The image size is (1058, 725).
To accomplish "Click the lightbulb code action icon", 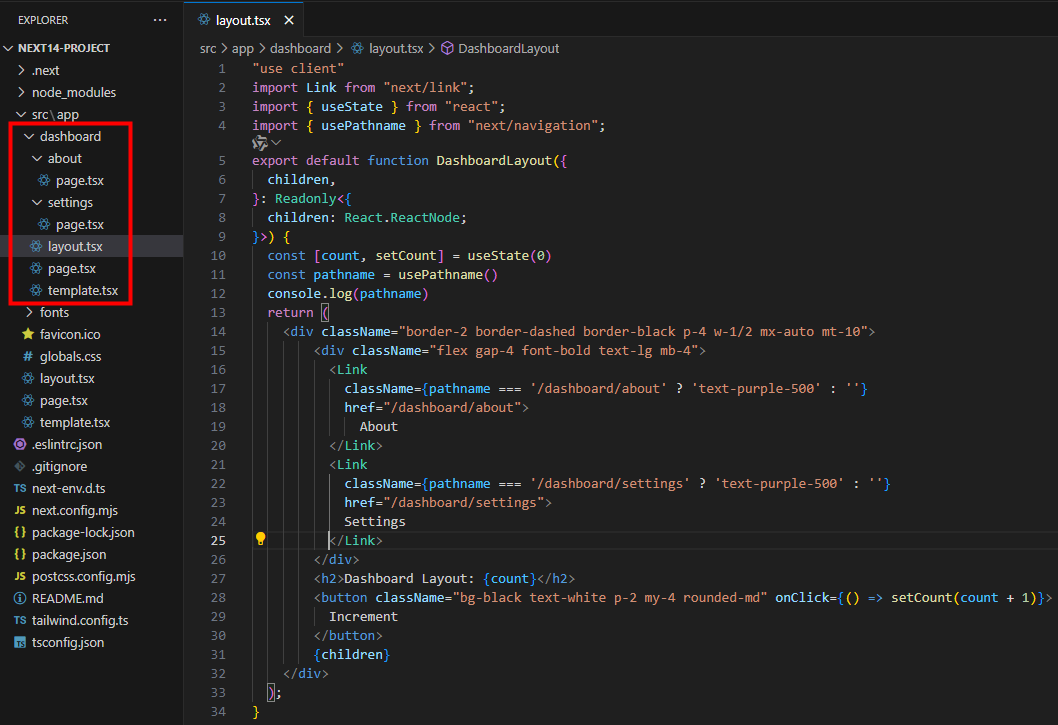I will coord(260,539).
